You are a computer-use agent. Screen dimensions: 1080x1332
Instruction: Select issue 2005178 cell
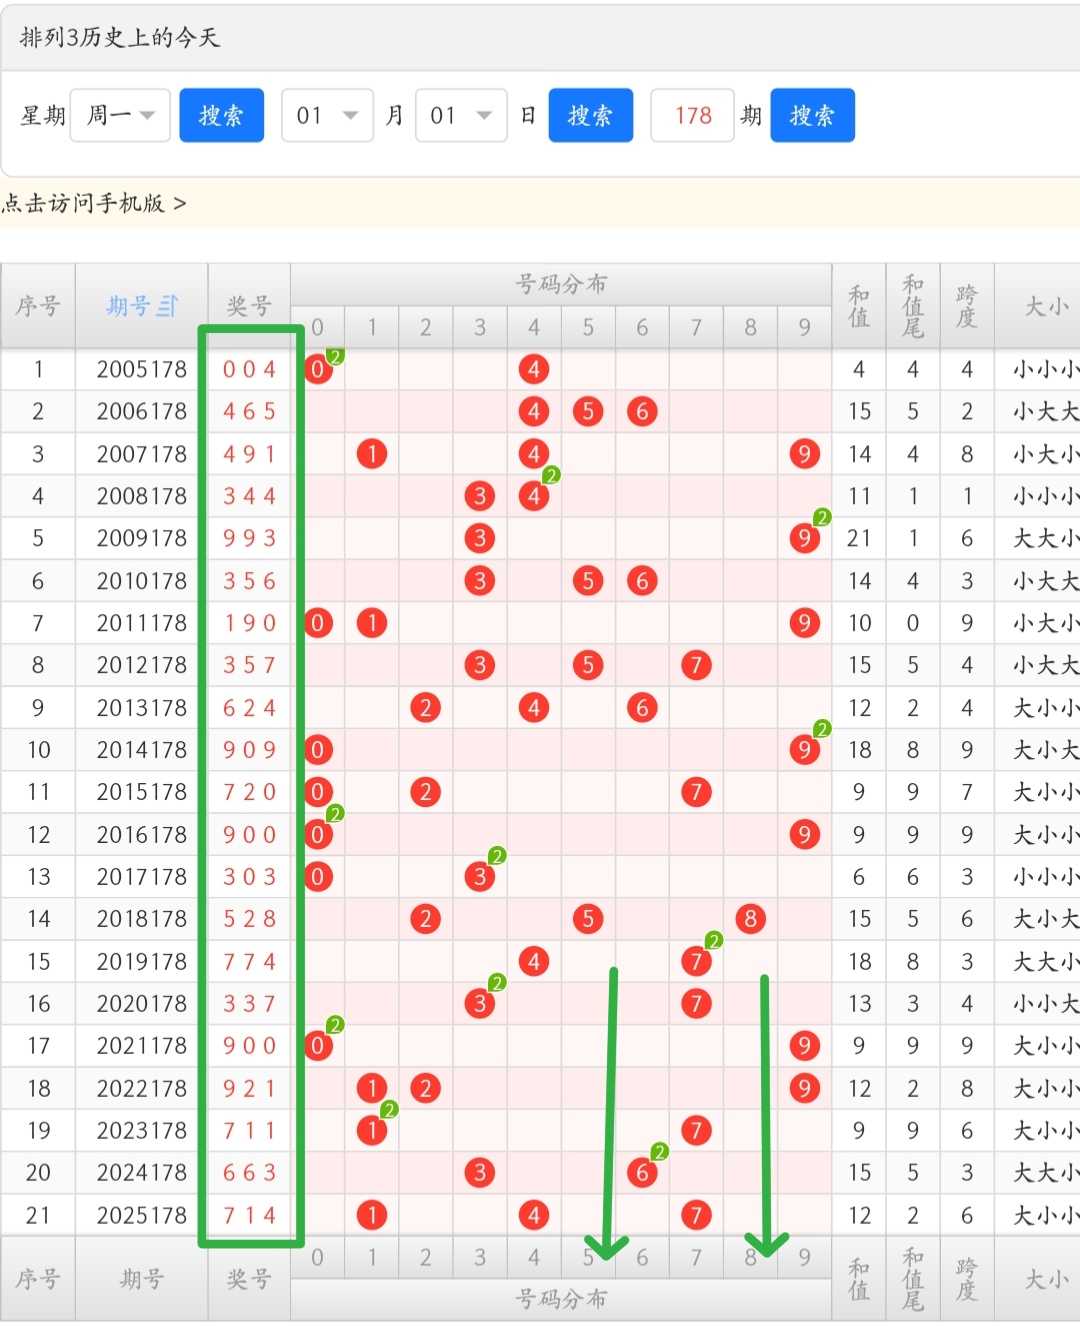click(142, 369)
